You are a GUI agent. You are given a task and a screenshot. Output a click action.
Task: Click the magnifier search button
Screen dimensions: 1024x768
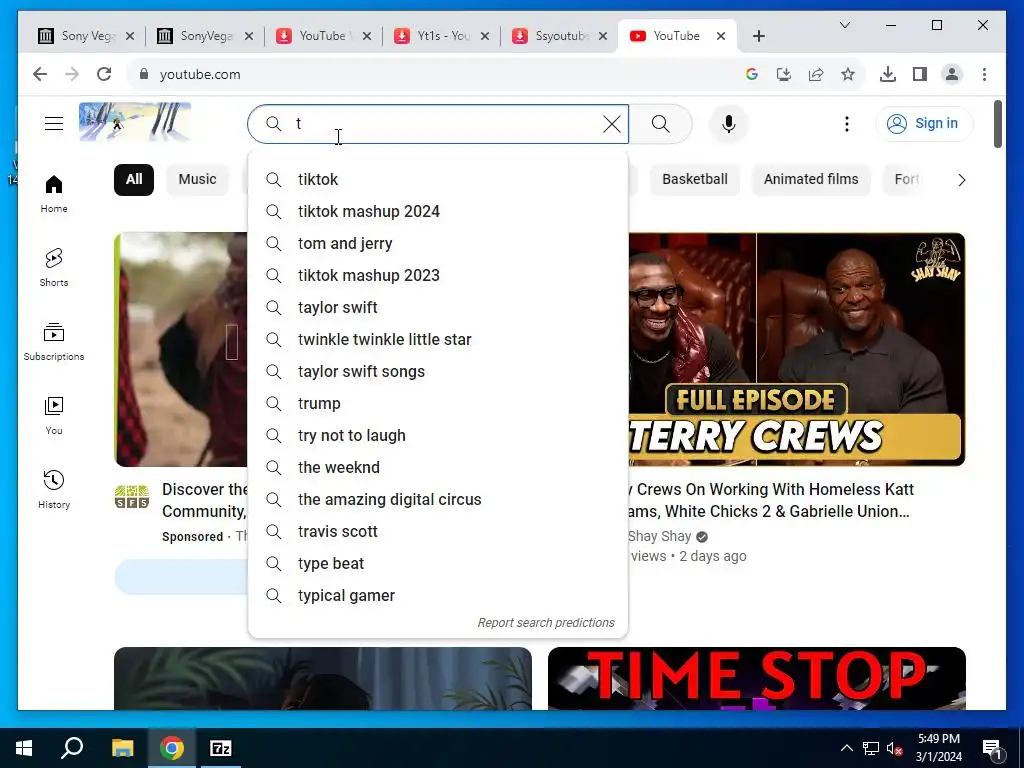[660, 123]
